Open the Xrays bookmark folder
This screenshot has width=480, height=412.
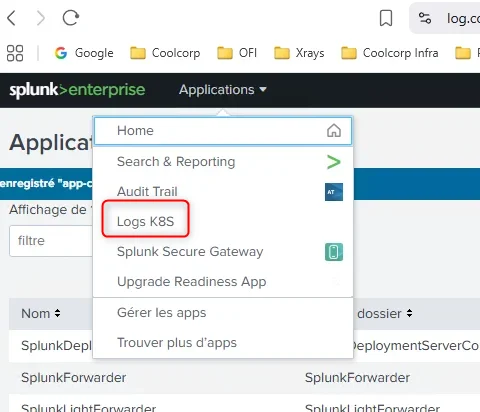tap(299, 53)
